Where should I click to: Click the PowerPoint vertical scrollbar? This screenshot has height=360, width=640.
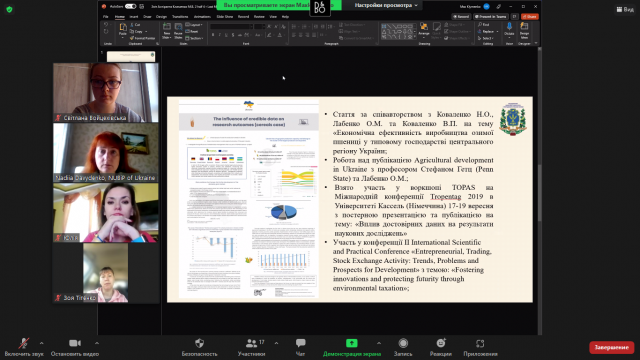[x=540, y=192]
